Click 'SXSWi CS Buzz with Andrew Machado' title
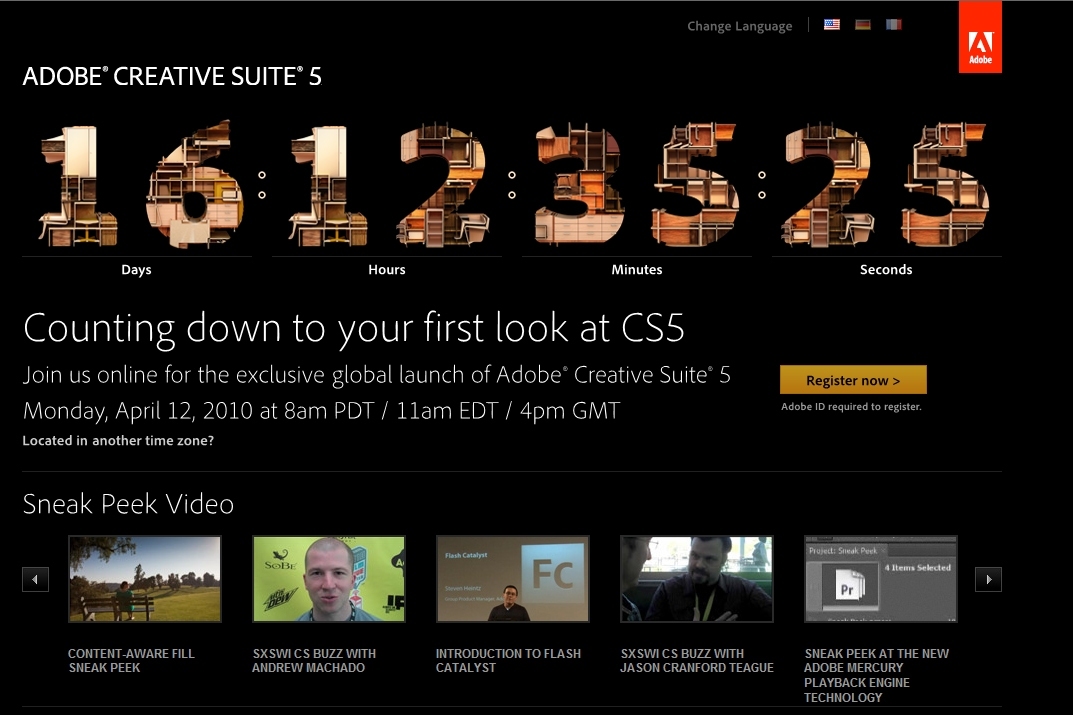The image size is (1073, 715). coord(313,660)
